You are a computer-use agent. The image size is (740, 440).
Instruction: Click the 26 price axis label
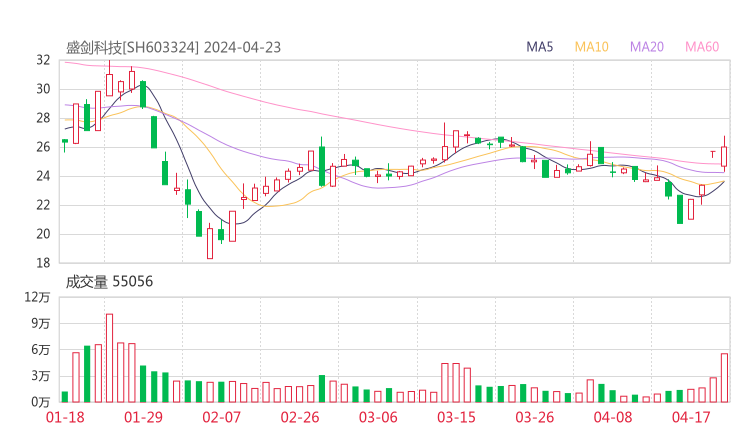pos(43,147)
